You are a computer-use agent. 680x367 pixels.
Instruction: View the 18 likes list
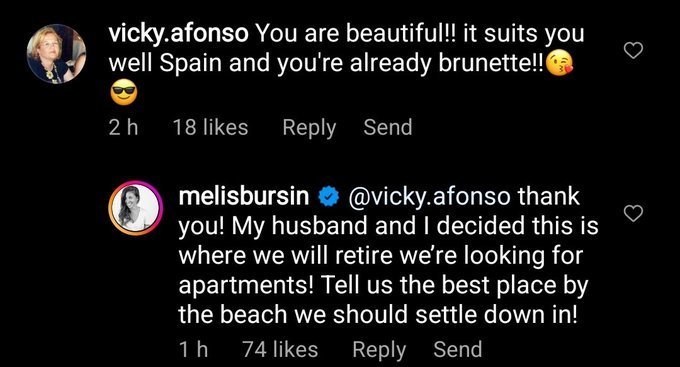[x=210, y=128]
